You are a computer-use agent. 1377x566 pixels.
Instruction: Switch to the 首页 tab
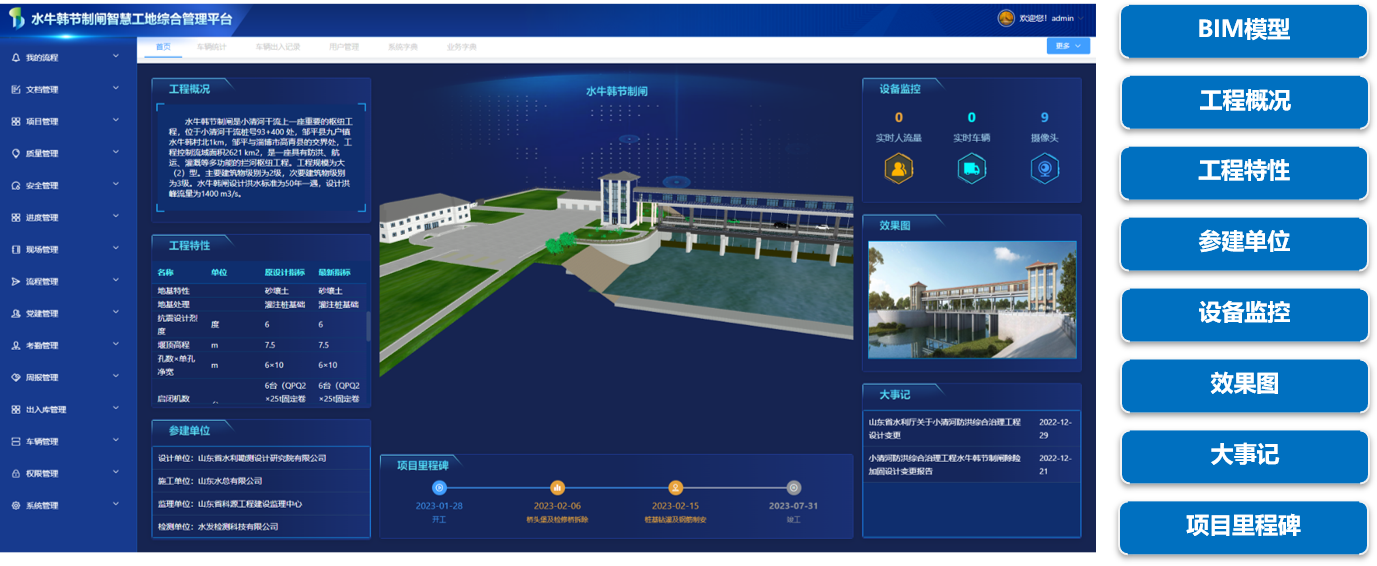click(x=164, y=47)
